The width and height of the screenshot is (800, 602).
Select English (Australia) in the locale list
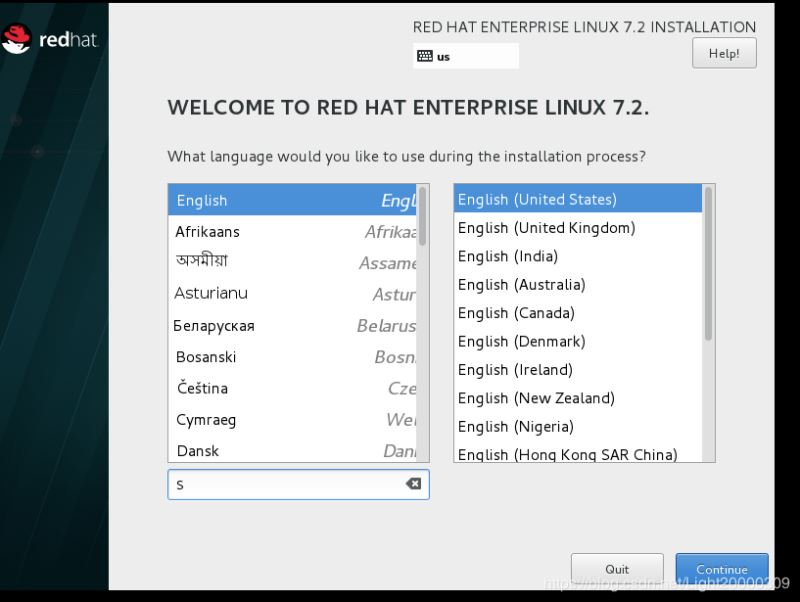point(522,284)
